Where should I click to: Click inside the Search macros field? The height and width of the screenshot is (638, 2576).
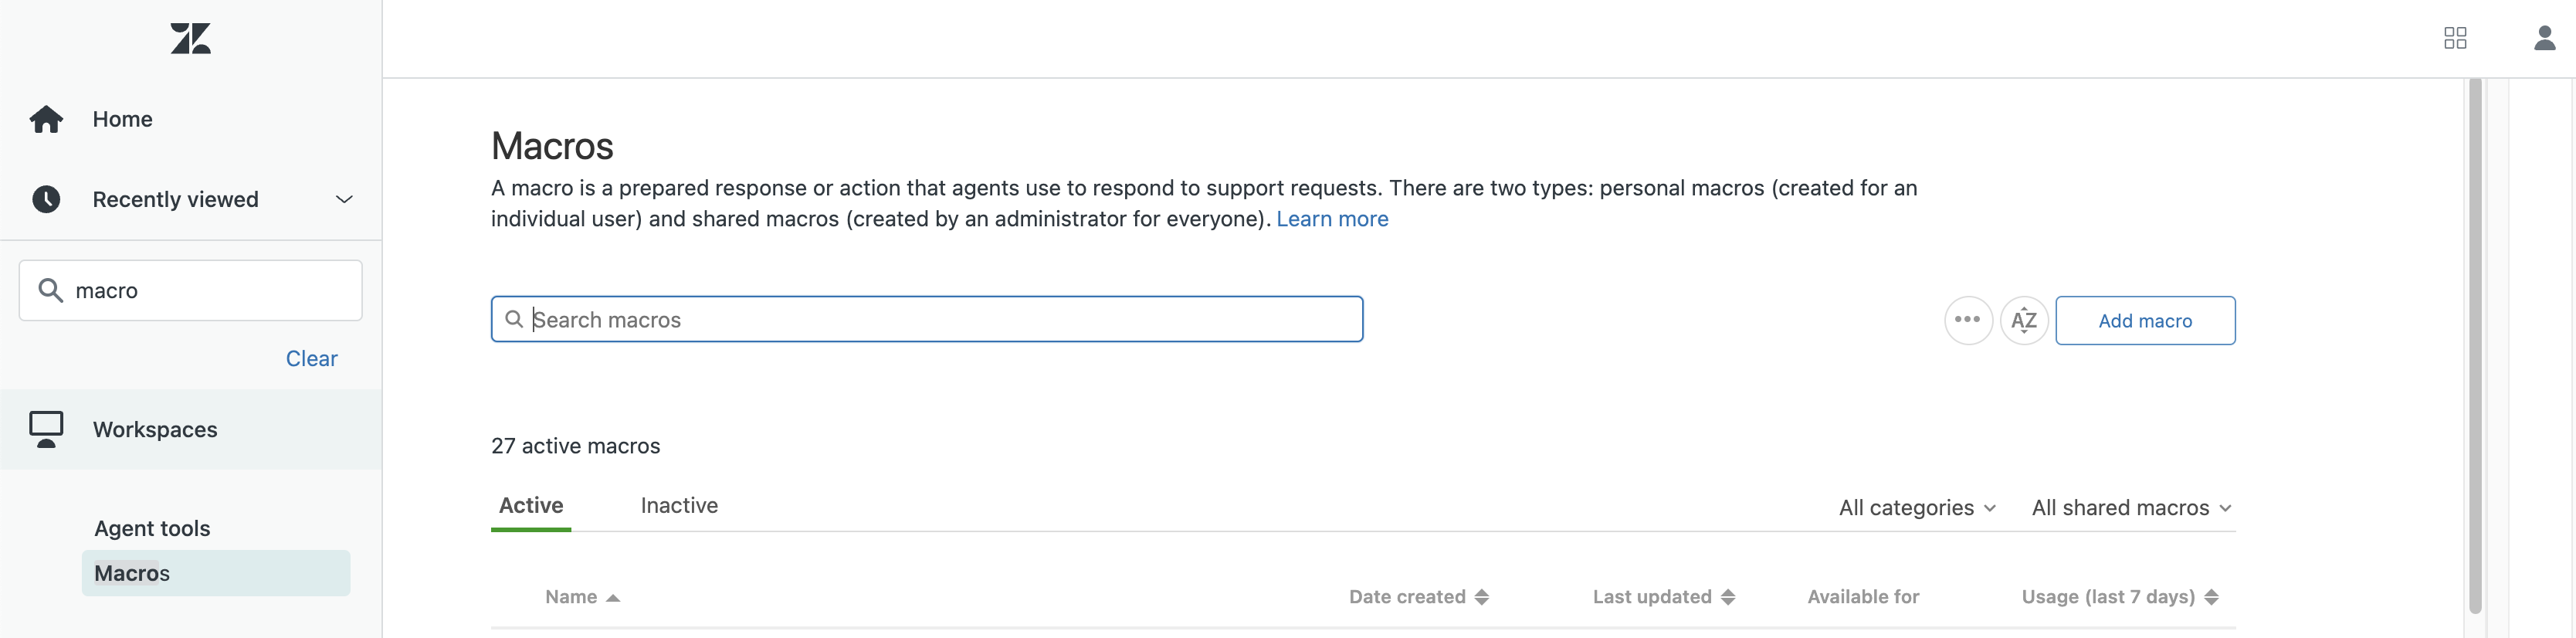click(926, 319)
